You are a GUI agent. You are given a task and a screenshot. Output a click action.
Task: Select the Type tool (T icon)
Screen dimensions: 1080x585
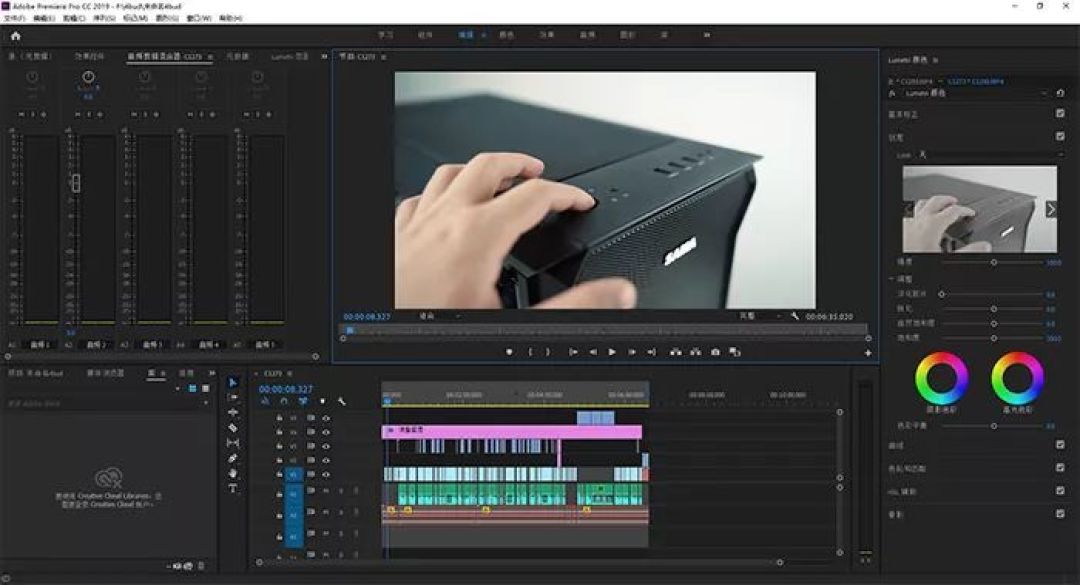[233, 489]
